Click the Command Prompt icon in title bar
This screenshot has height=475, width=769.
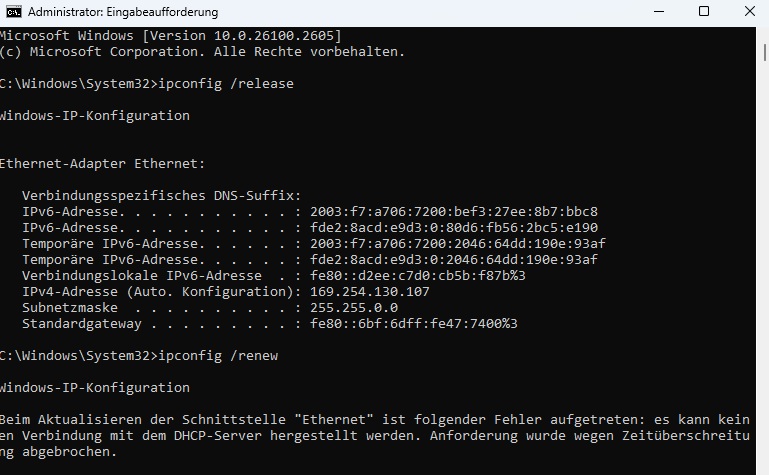point(14,12)
